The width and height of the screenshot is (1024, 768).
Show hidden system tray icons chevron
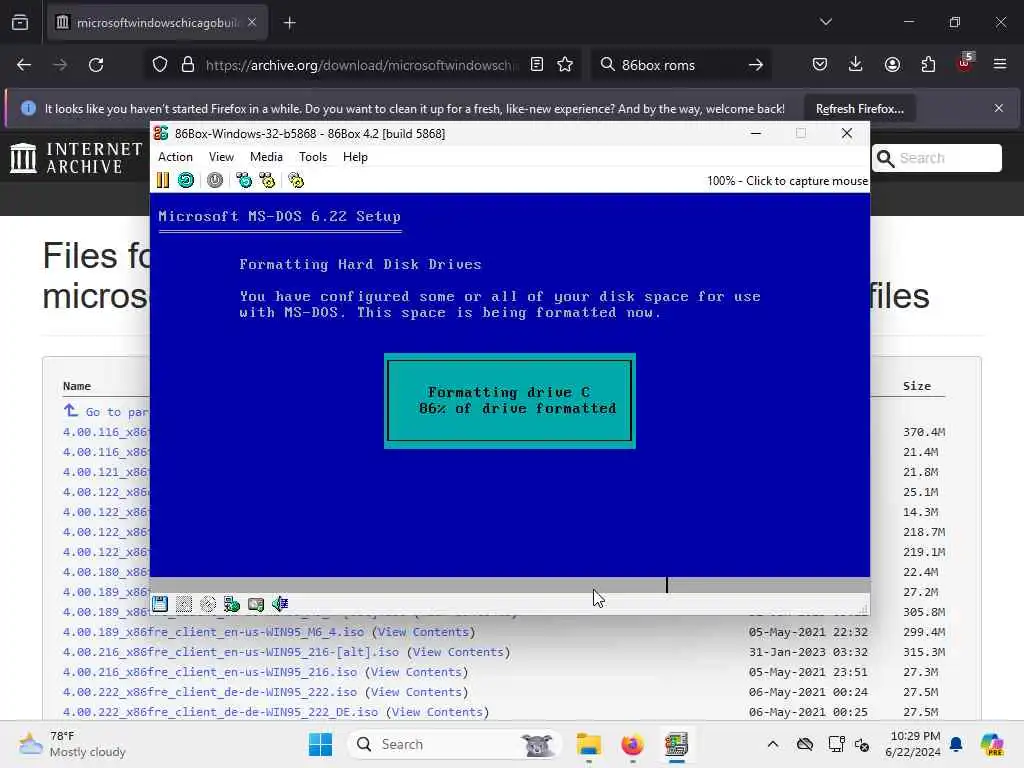point(773,744)
